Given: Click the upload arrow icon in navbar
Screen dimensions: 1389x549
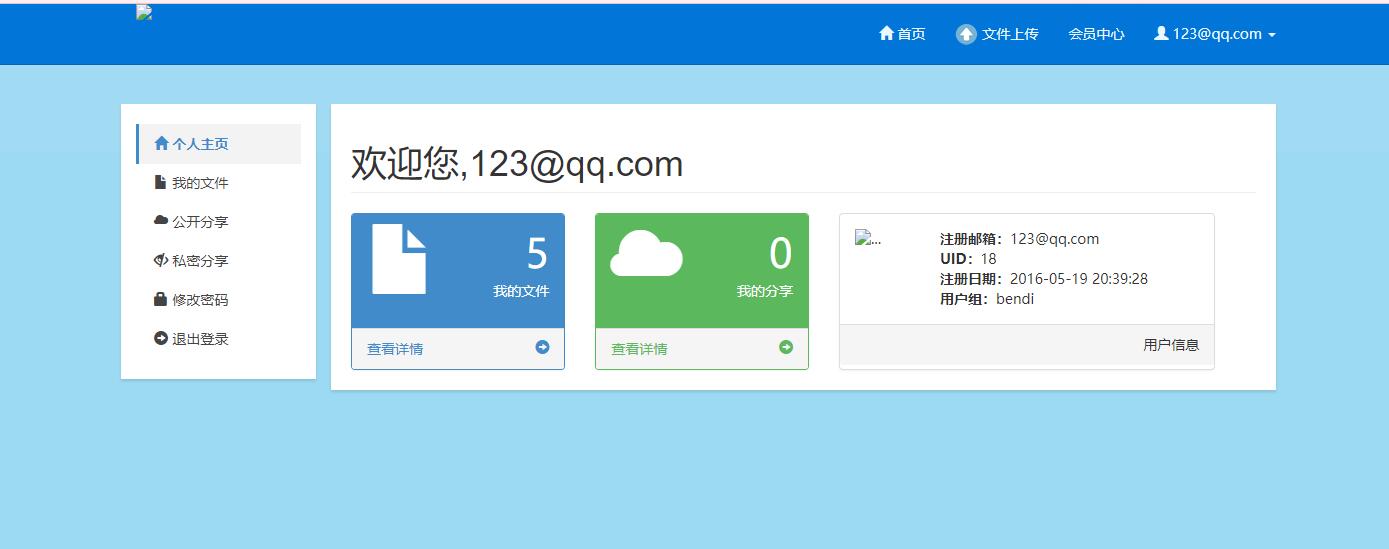Looking at the screenshot, I should coord(966,34).
